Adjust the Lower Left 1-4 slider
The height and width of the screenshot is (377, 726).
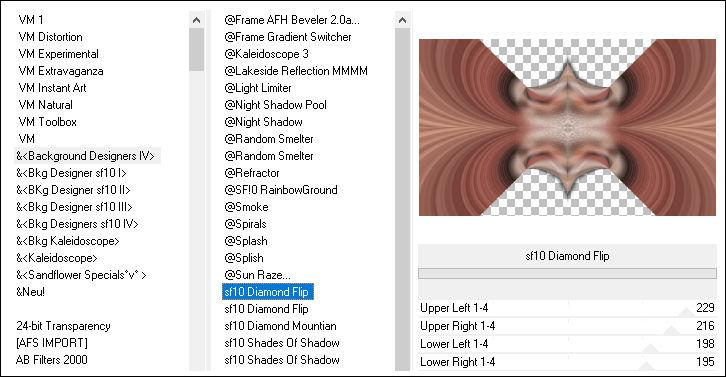click(567, 344)
